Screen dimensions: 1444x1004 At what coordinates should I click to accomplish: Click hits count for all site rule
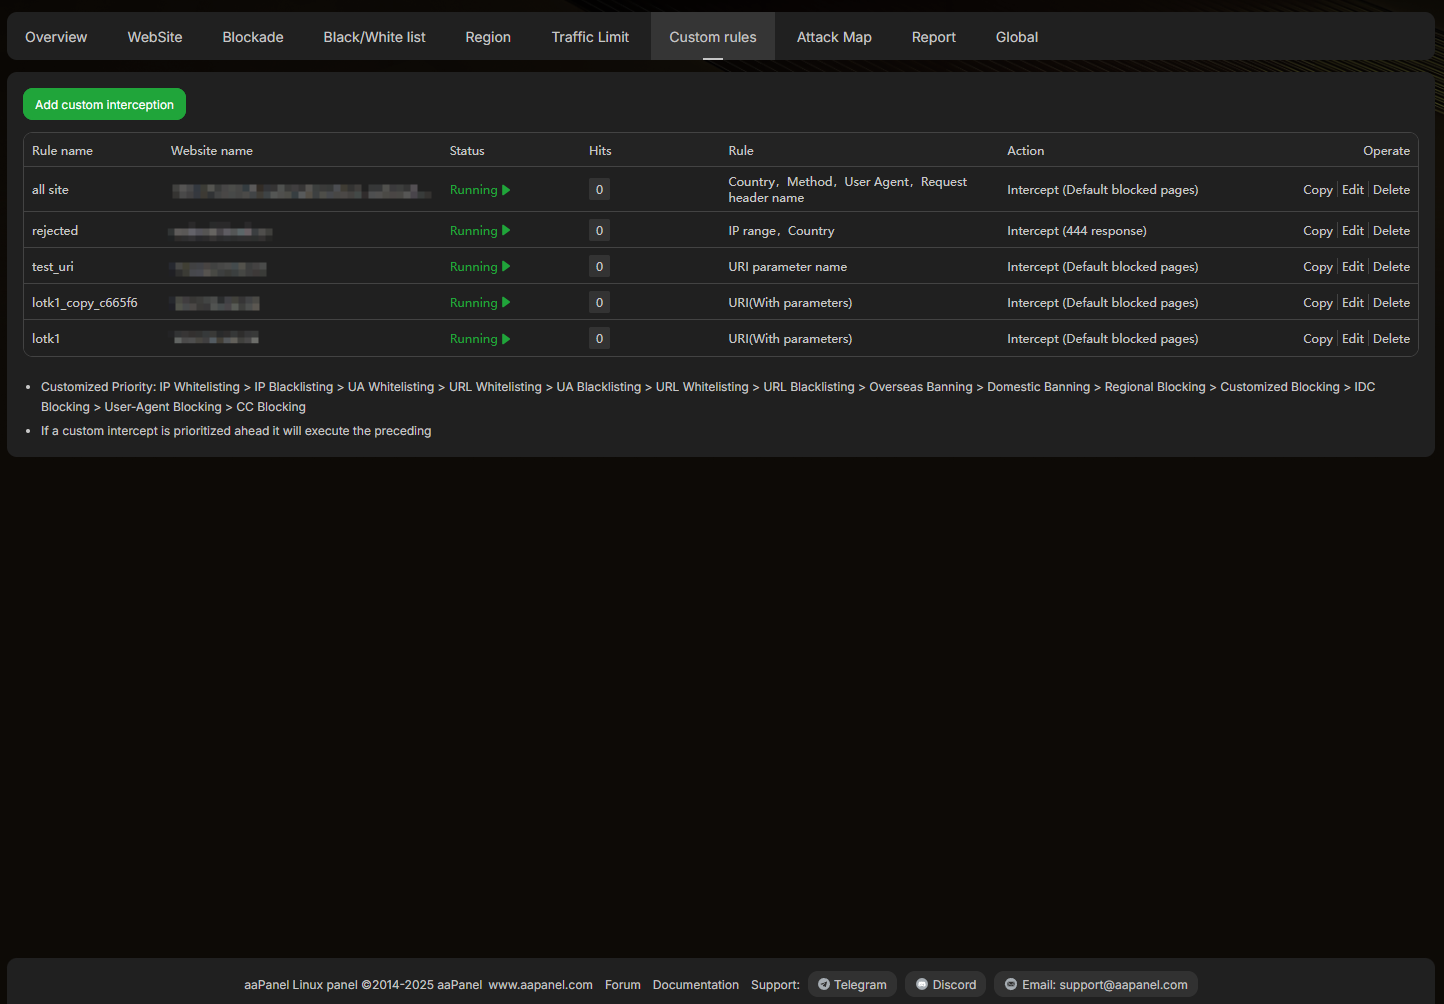[599, 190]
